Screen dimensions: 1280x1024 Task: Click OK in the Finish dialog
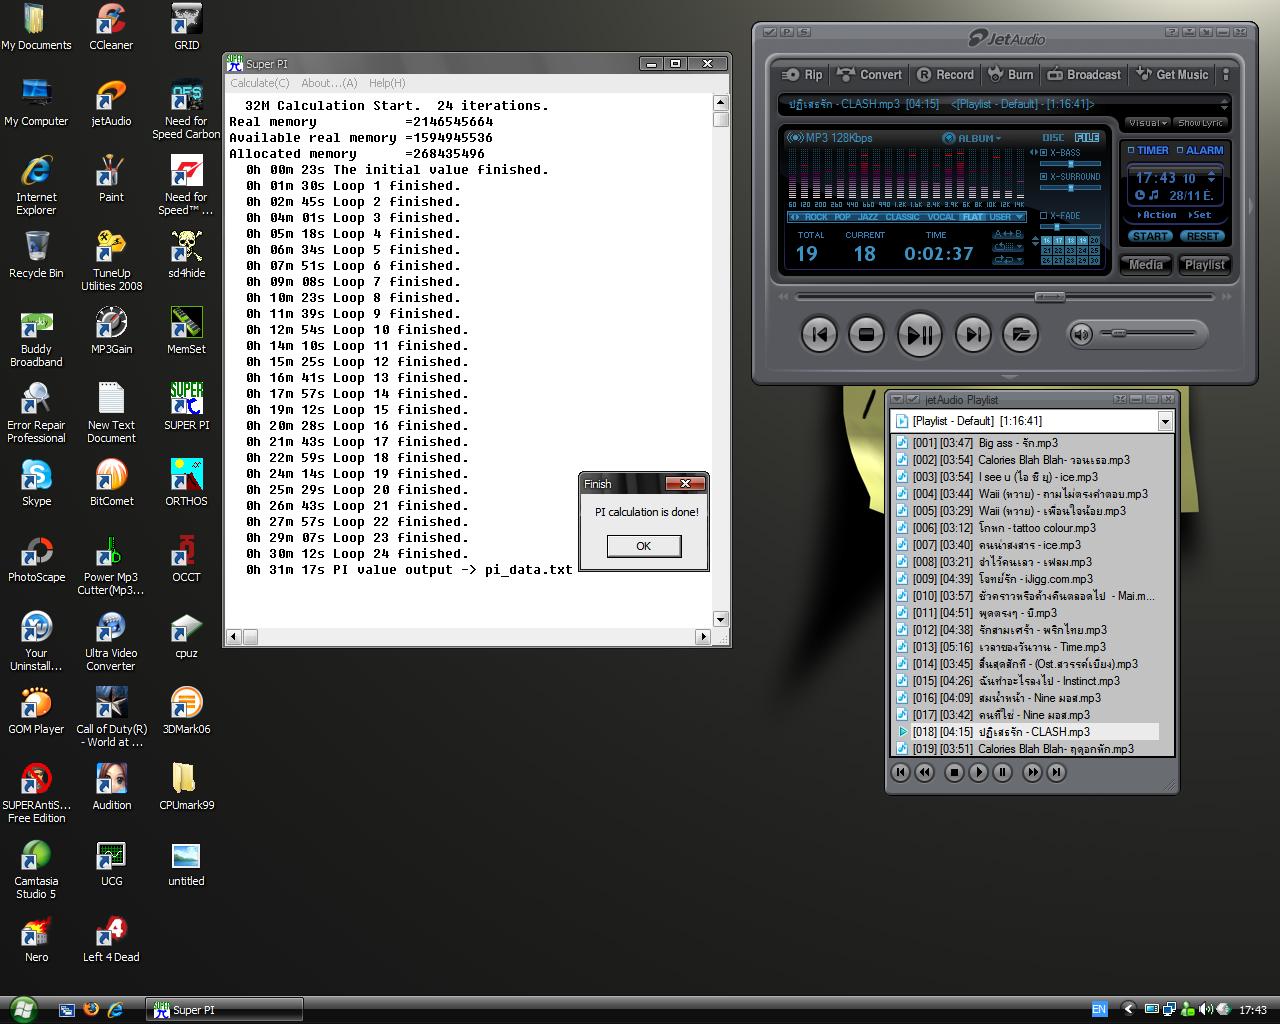[643, 546]
